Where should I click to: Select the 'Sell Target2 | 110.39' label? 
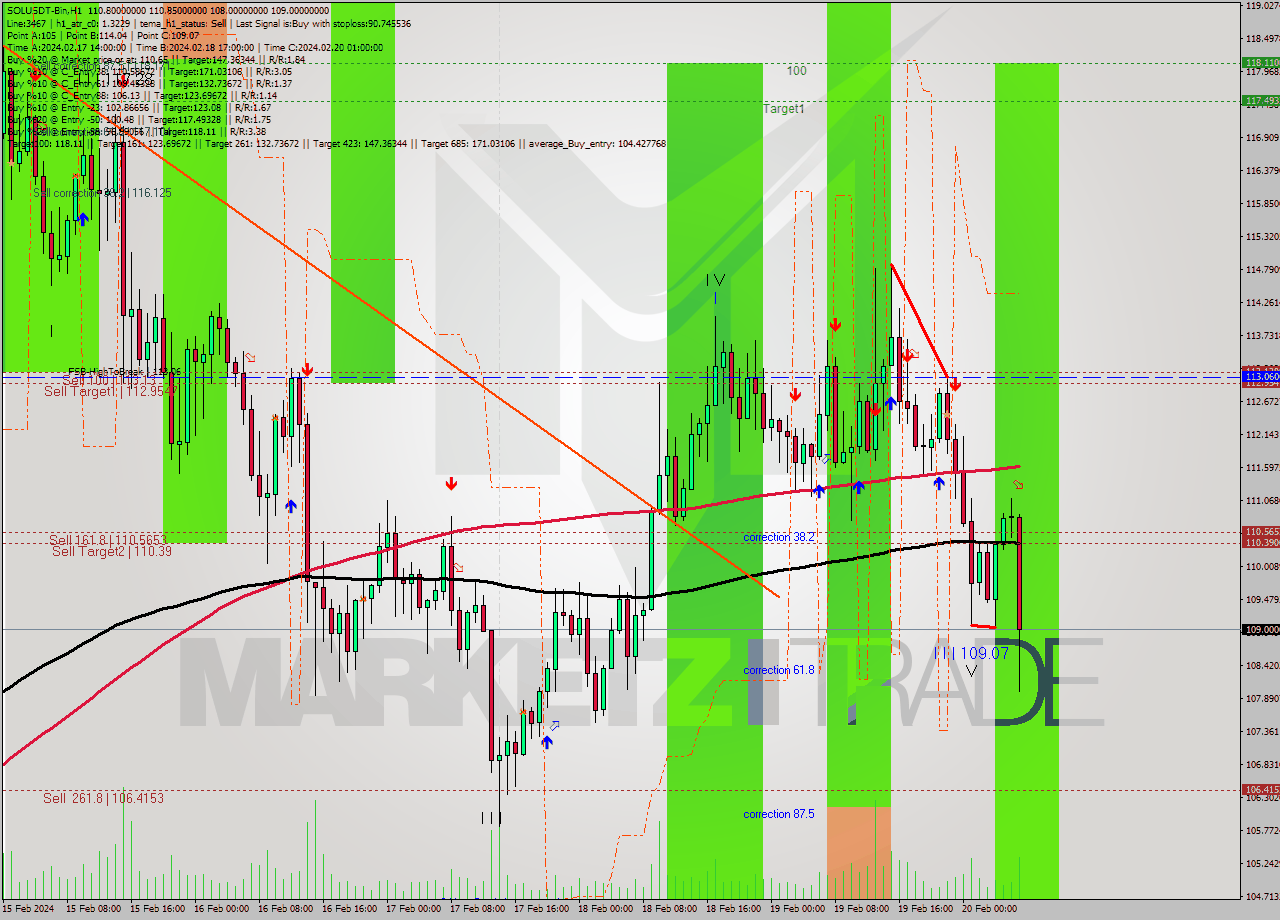(x=112, y=551)
